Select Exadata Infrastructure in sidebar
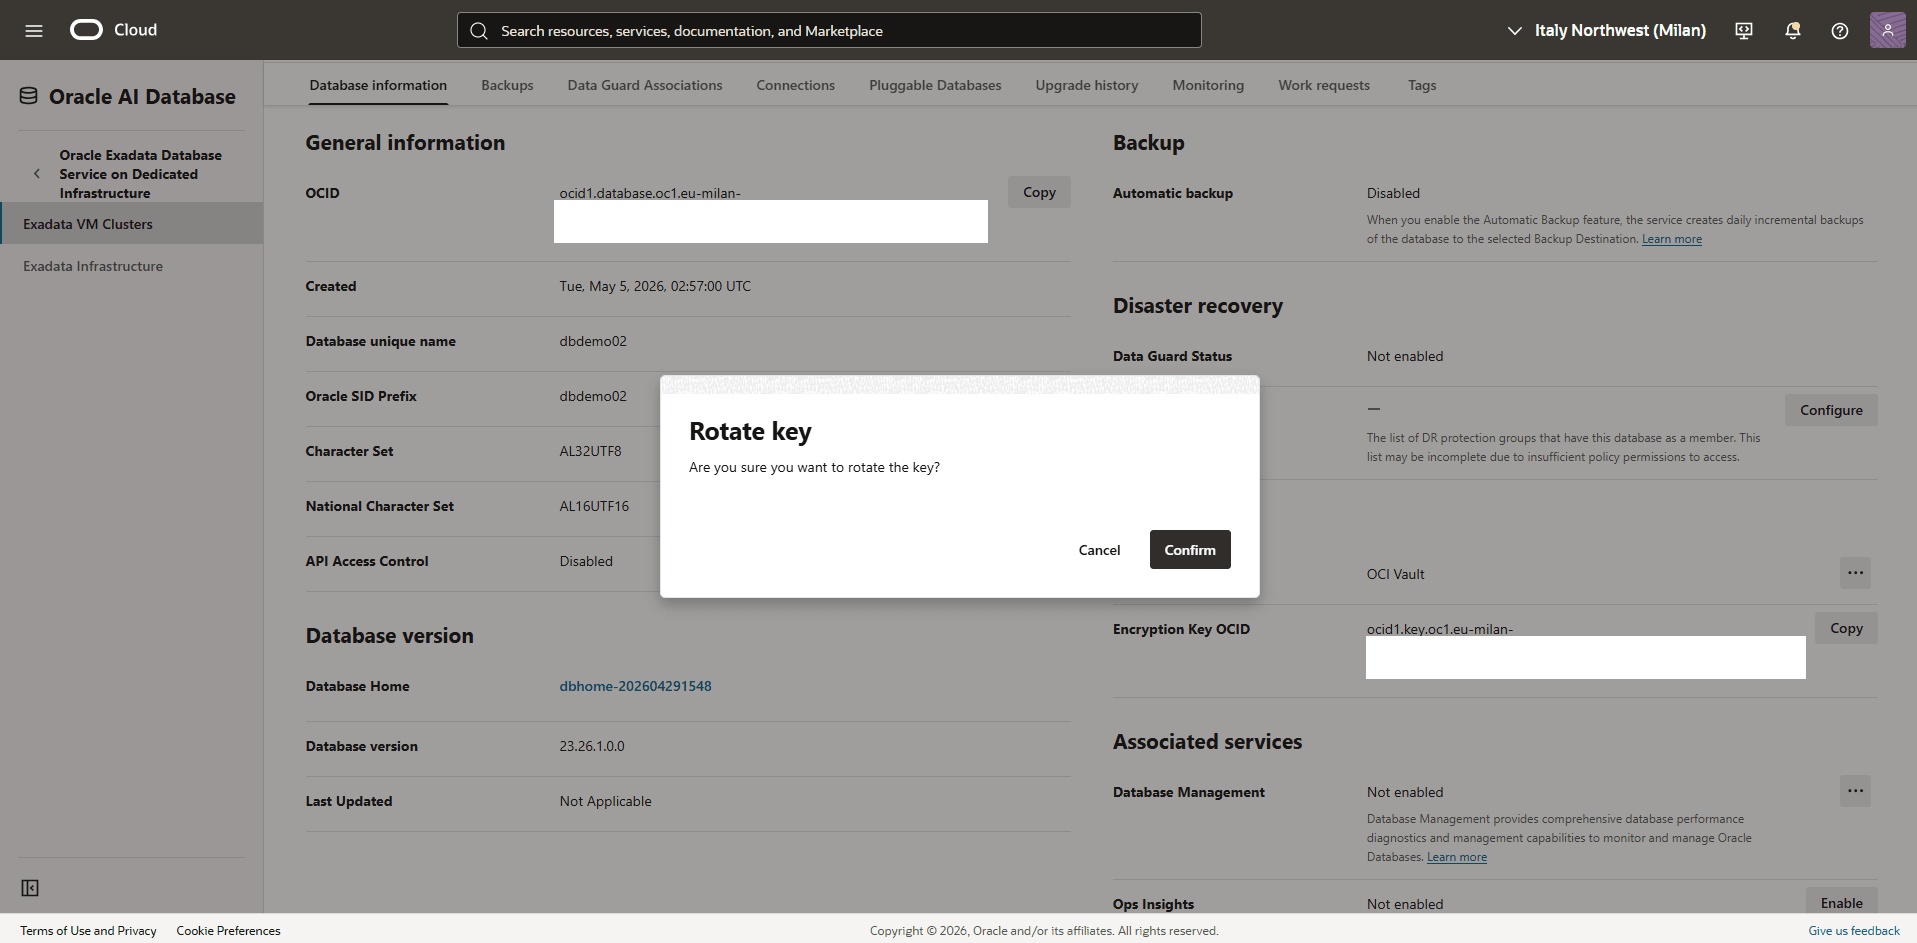 [93, 266]
